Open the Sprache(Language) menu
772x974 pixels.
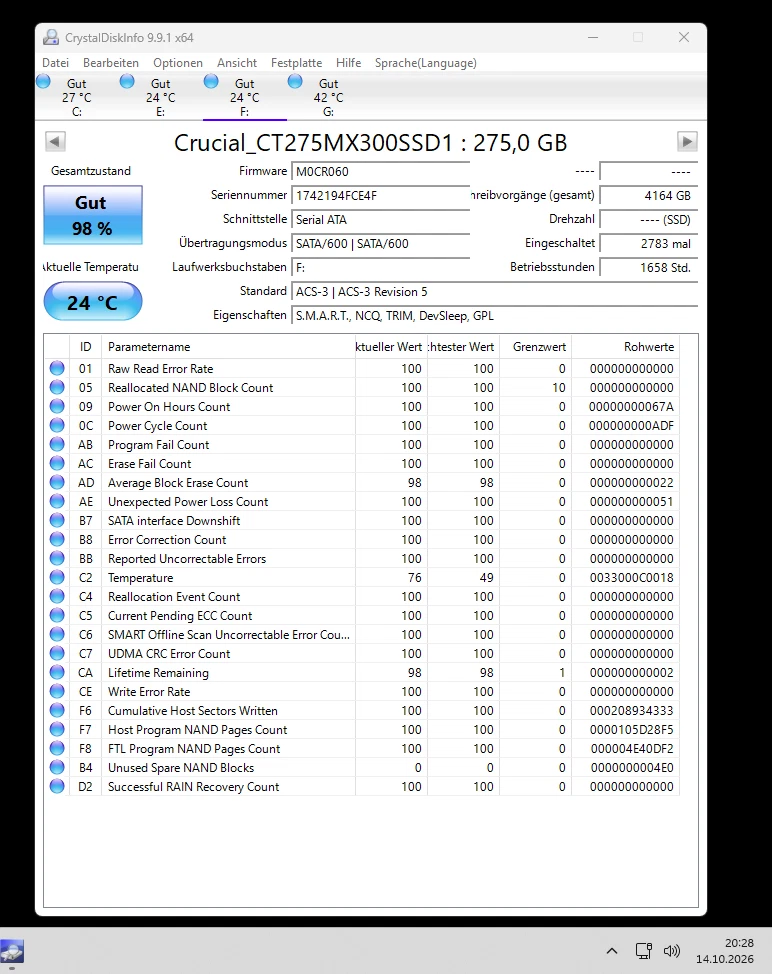[425, 63]
